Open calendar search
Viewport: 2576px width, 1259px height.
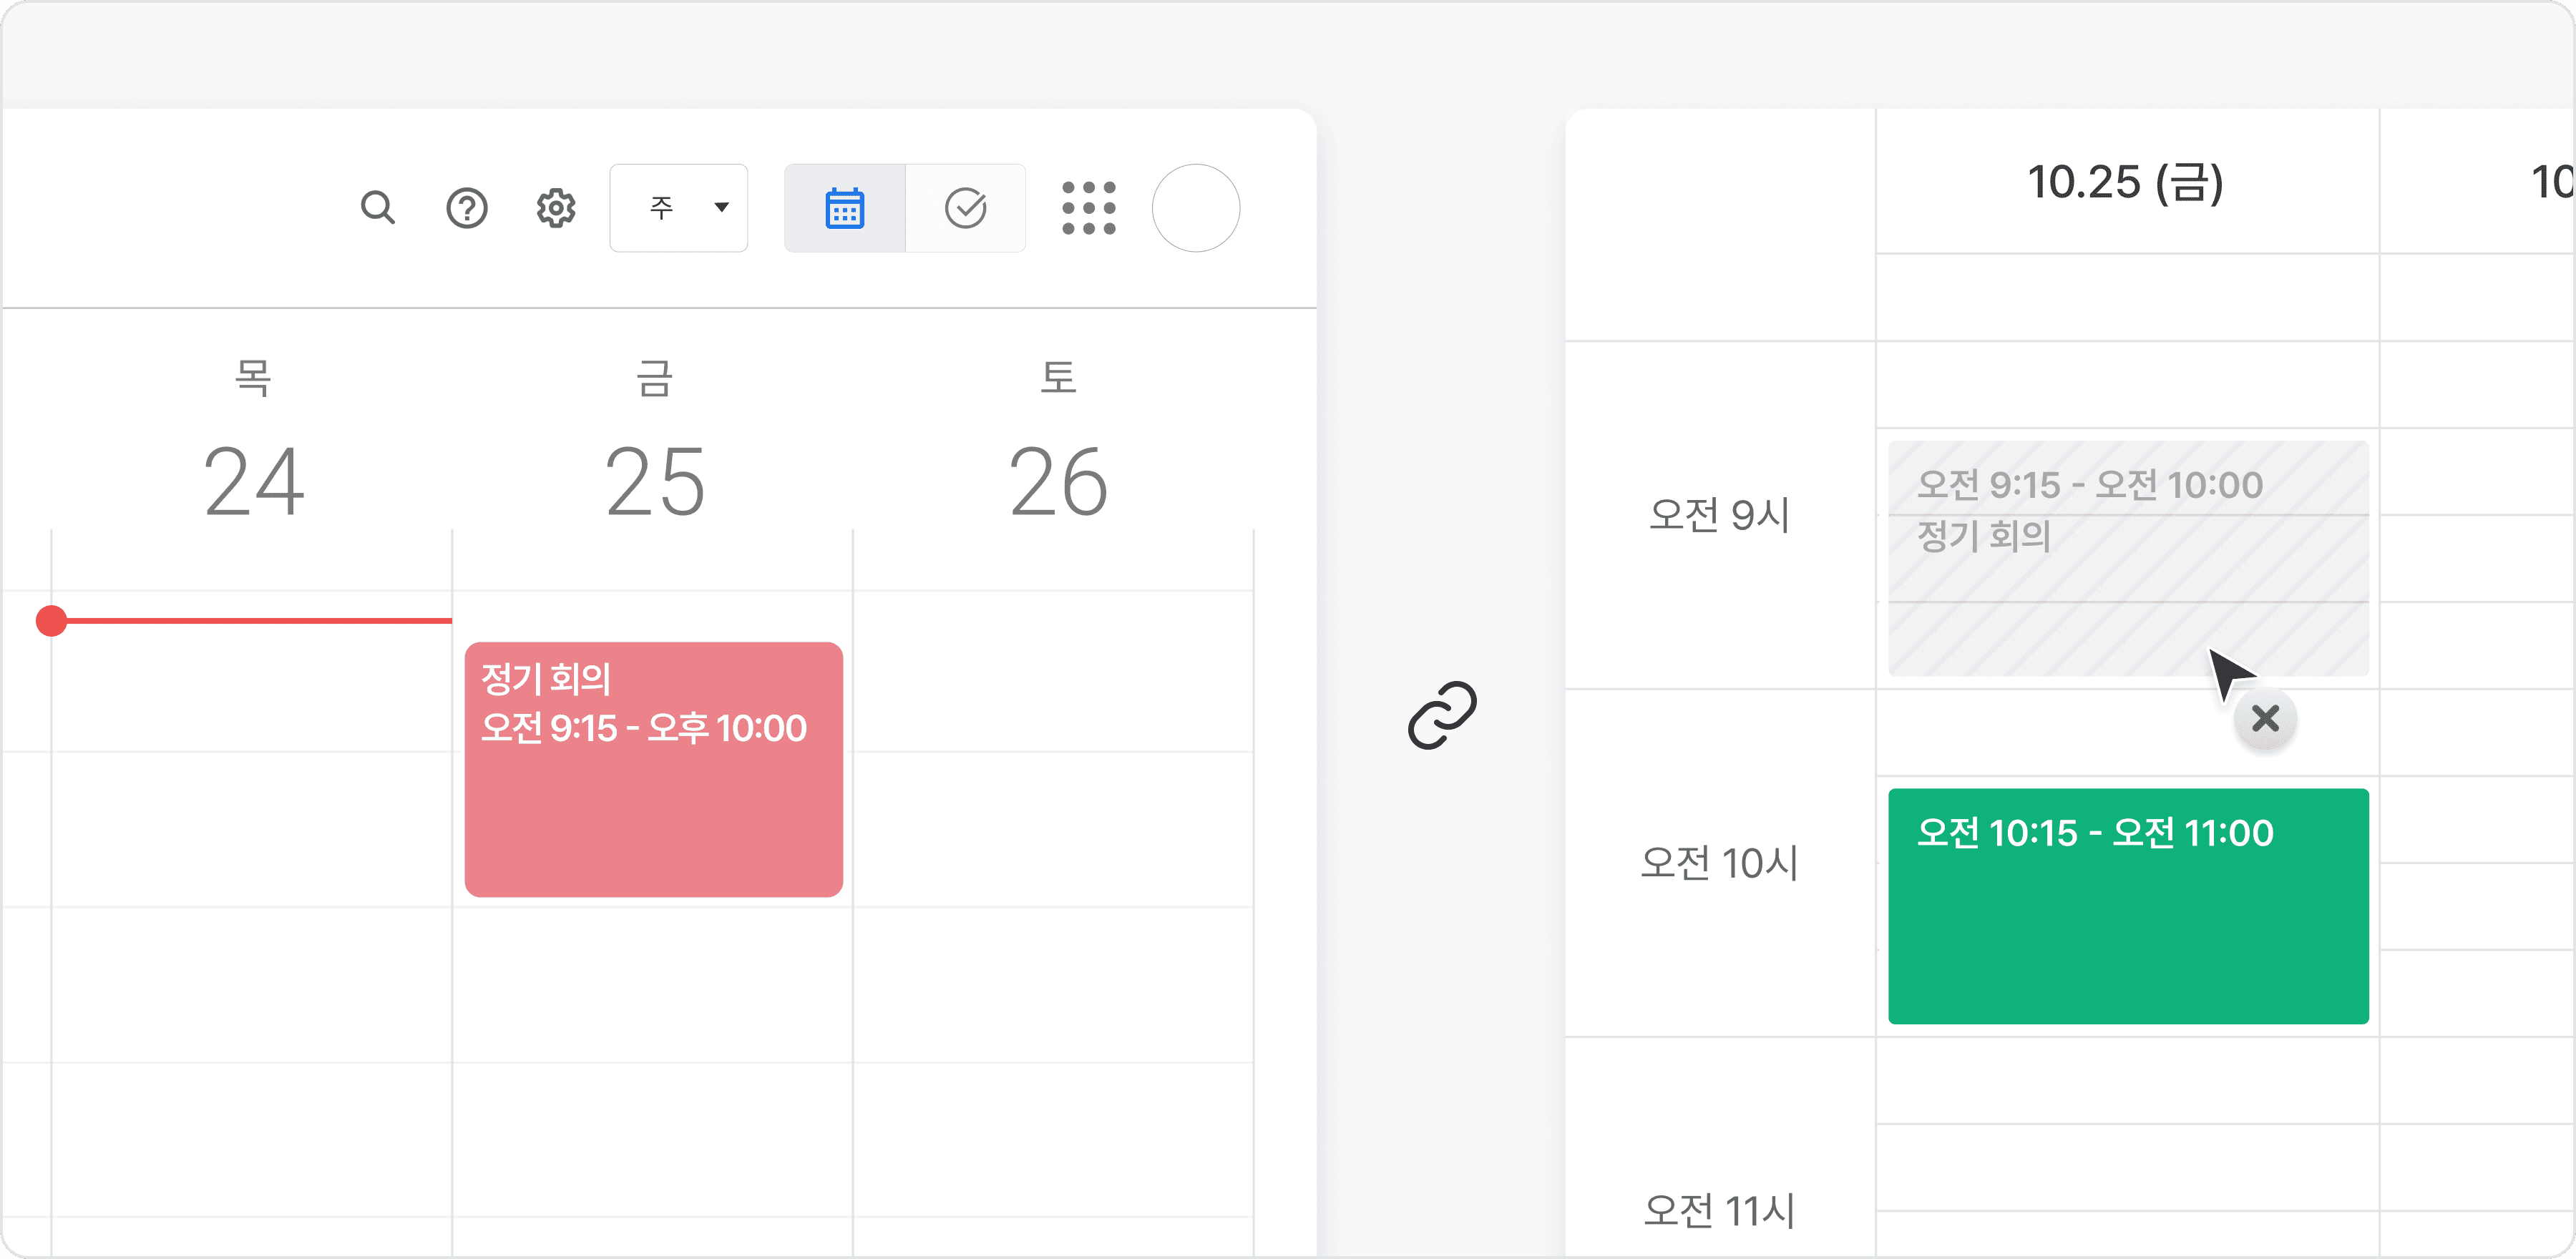coord(378,208)
